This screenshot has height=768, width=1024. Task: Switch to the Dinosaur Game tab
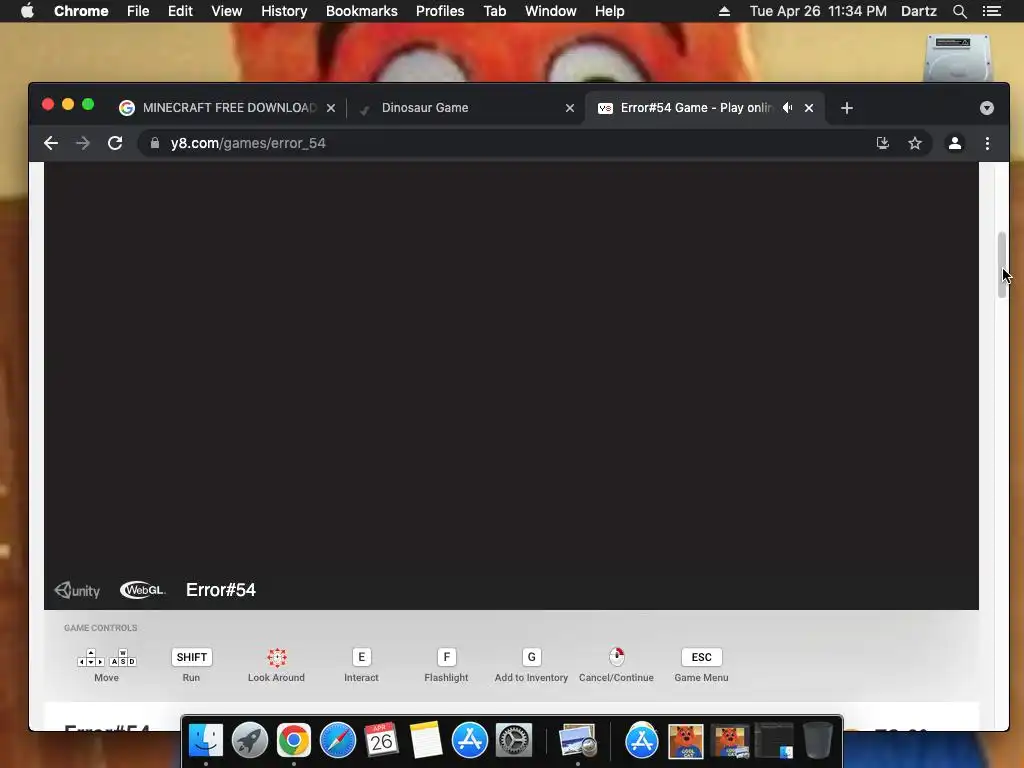coord(467,108)
